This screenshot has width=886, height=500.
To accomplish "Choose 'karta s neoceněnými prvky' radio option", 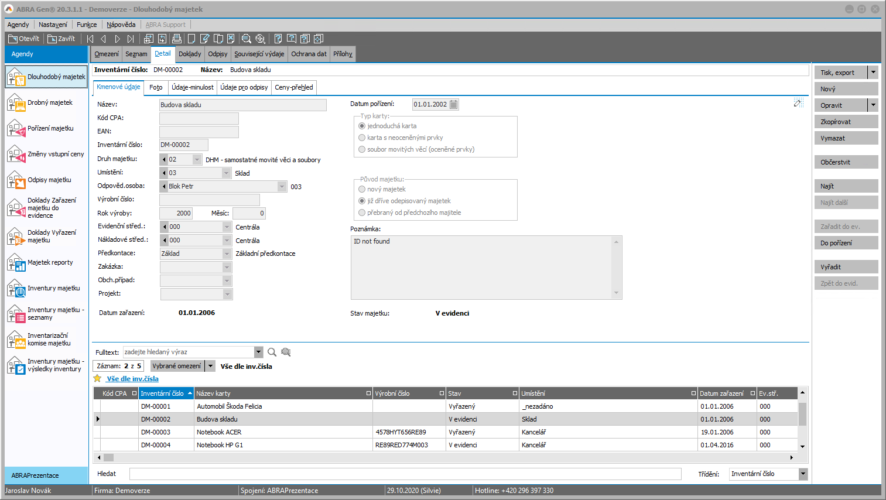I will tap(361, 138).
